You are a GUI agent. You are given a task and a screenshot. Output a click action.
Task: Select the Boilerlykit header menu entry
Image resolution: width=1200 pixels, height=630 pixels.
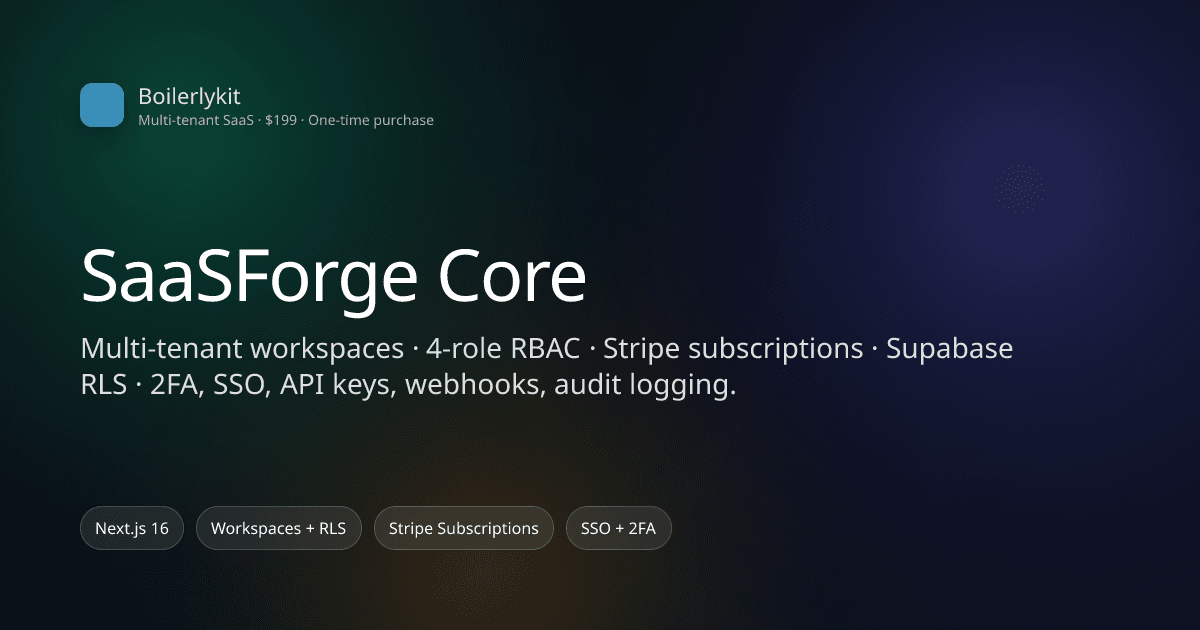190,97
